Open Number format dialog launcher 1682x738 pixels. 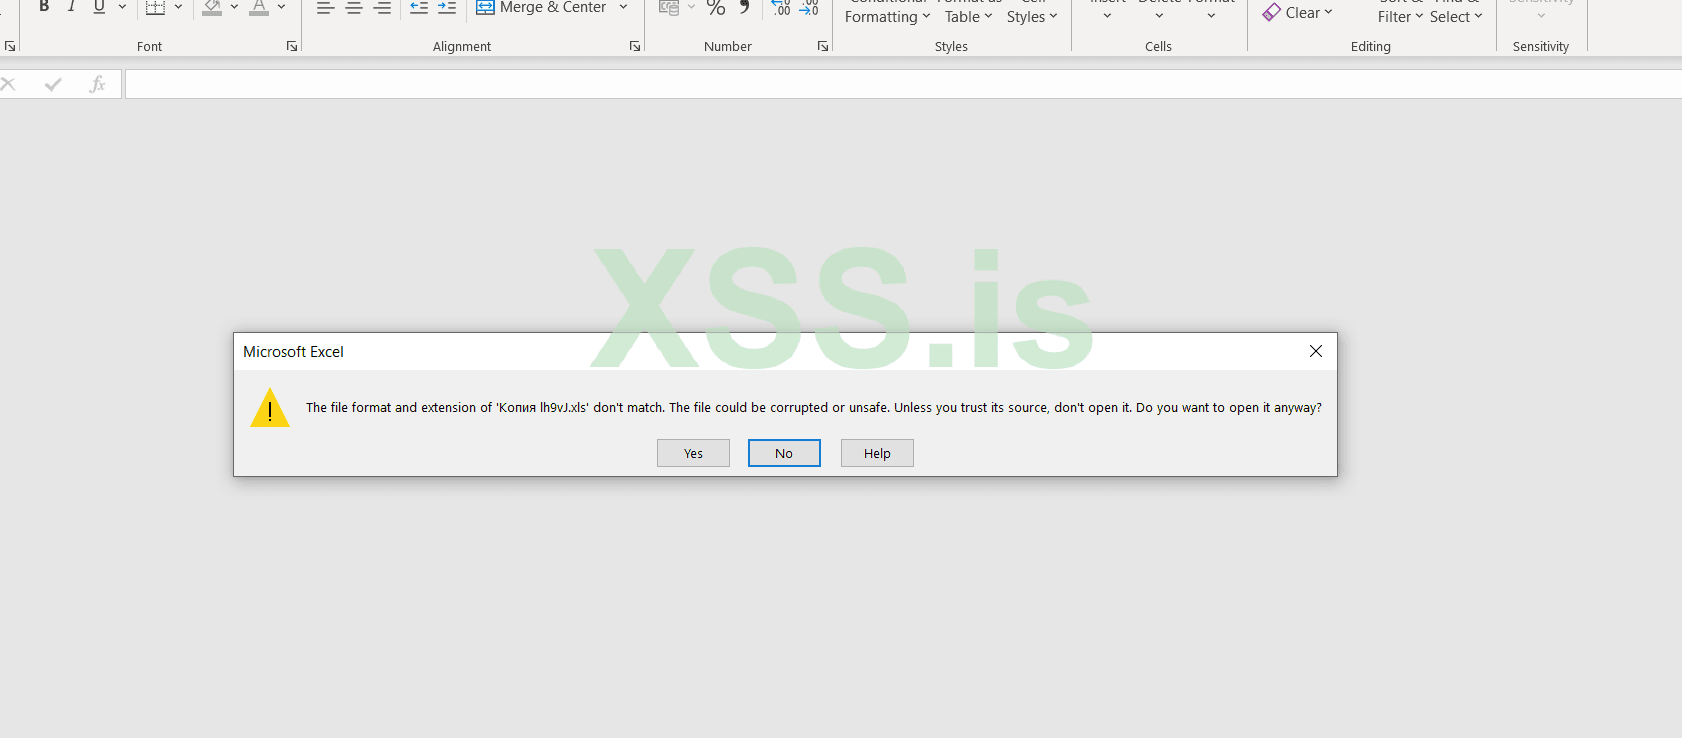823,46
